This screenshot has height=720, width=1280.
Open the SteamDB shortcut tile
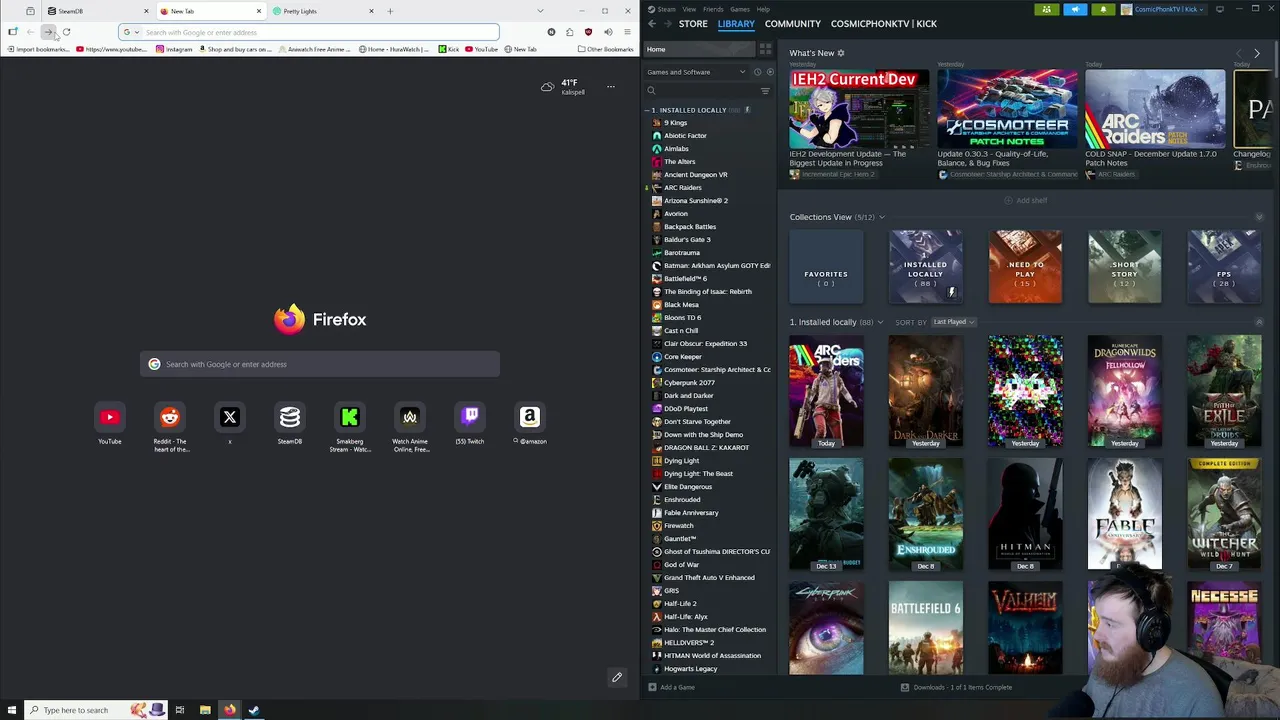[x=290, y=417]
